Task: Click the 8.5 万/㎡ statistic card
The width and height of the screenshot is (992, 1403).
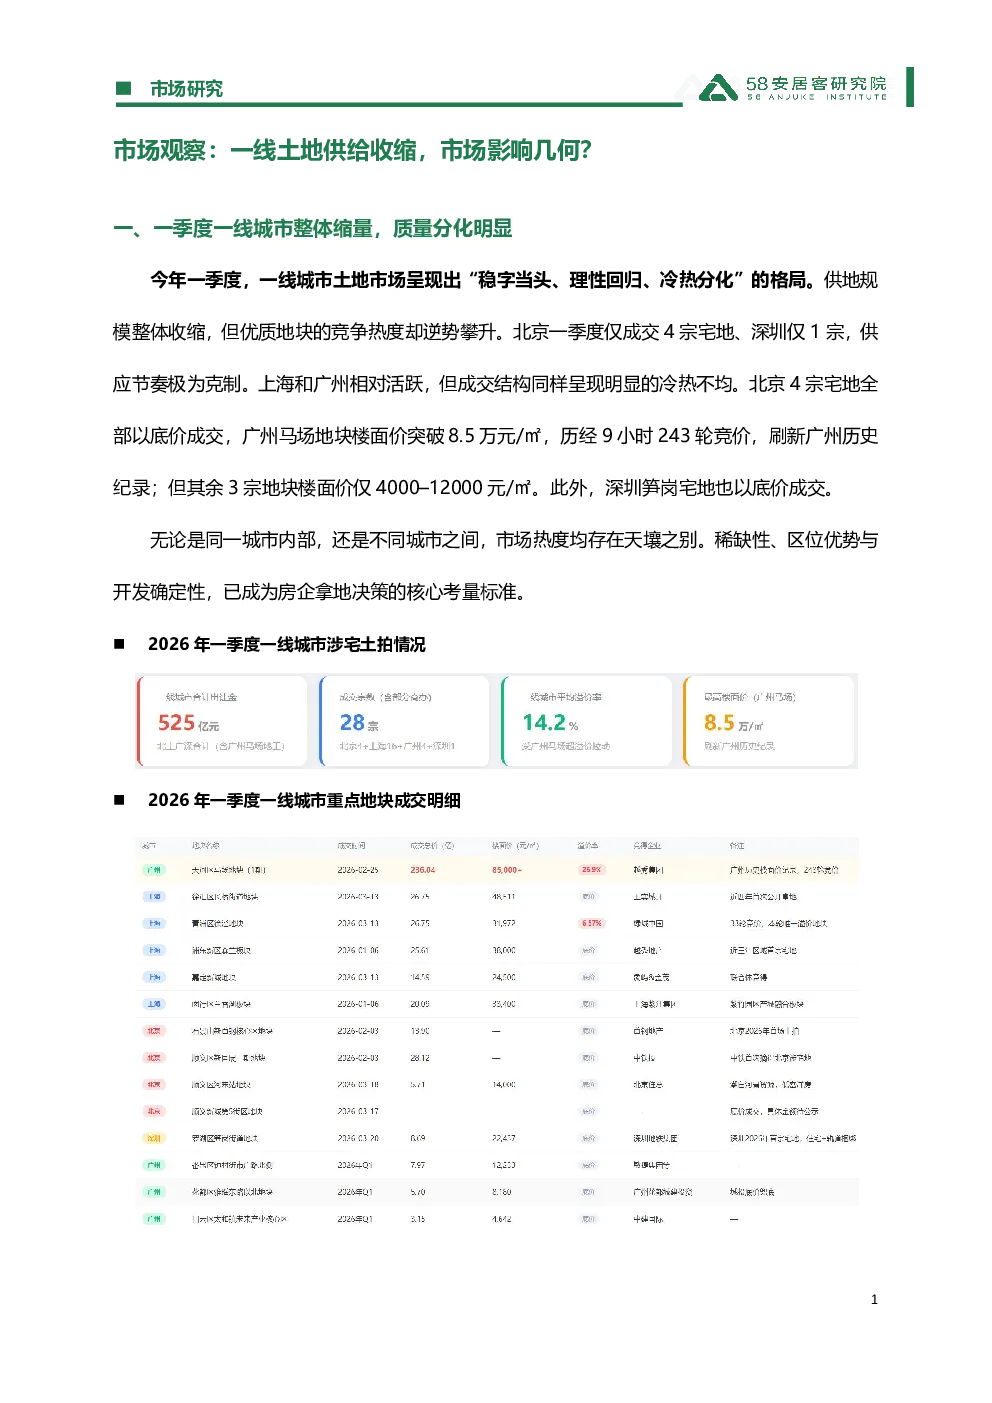Action: click(x=769, y=721)
